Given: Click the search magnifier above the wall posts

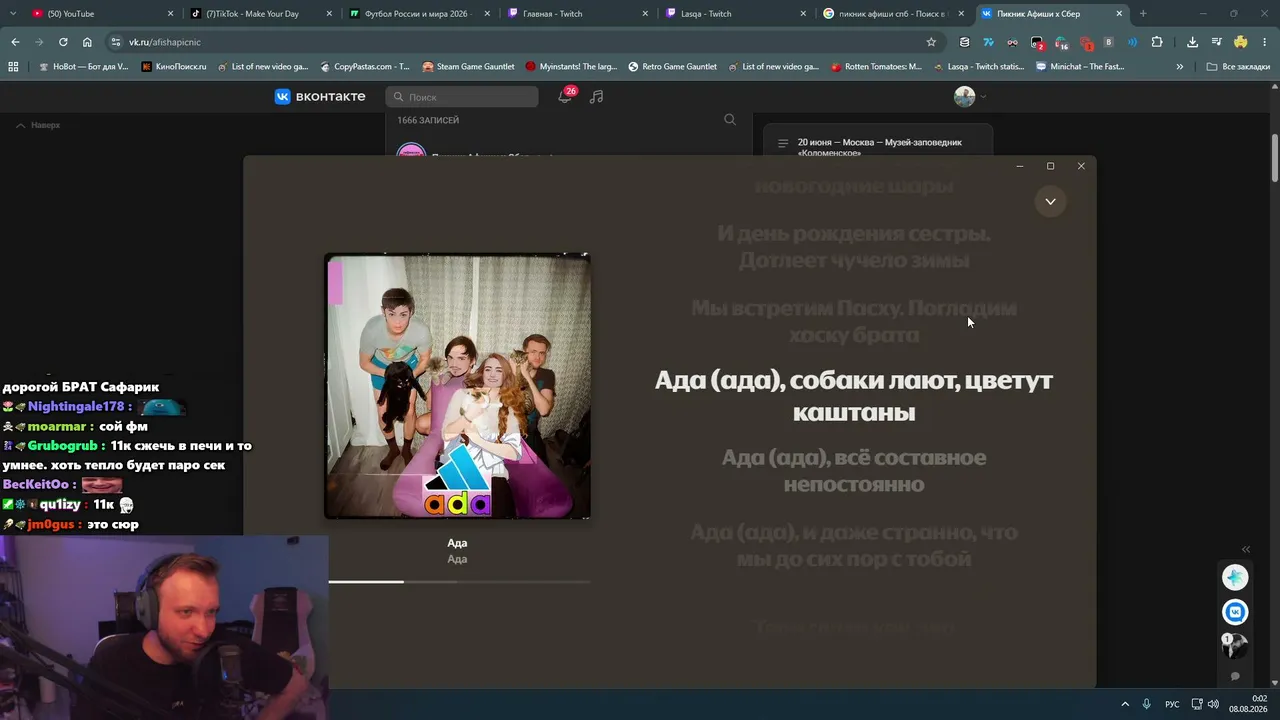Looking at the screenshot, I should coord(730,120).
